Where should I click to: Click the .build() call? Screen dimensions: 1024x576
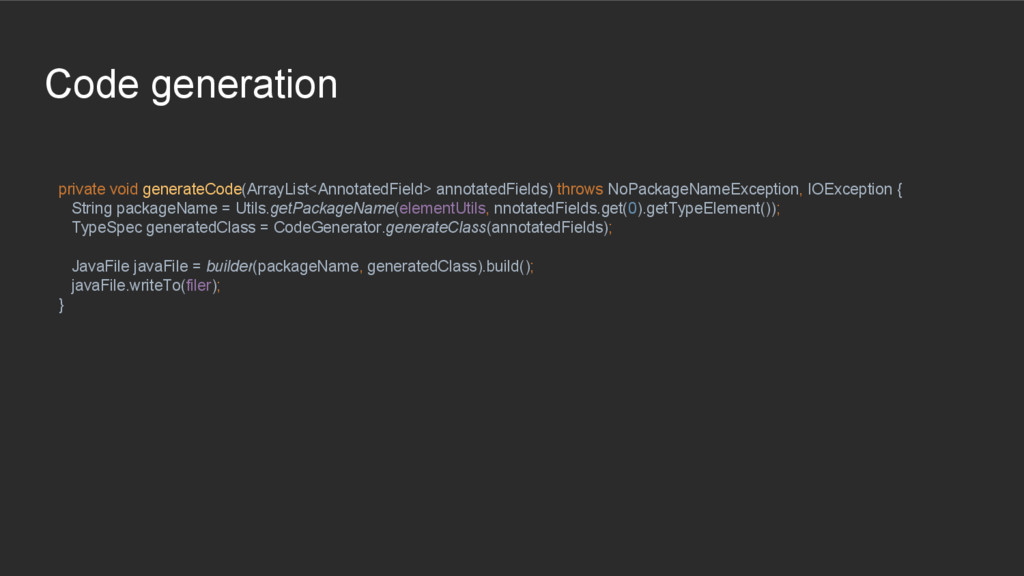coord(509,266)
